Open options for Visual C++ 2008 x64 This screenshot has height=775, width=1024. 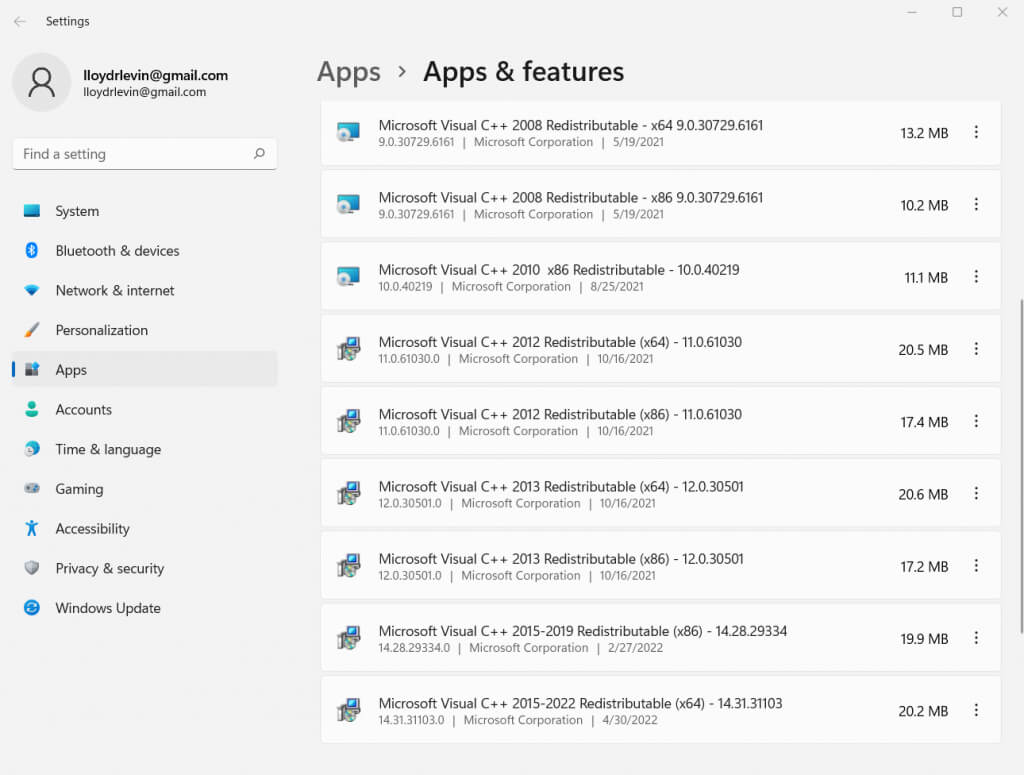coord(976,133)
